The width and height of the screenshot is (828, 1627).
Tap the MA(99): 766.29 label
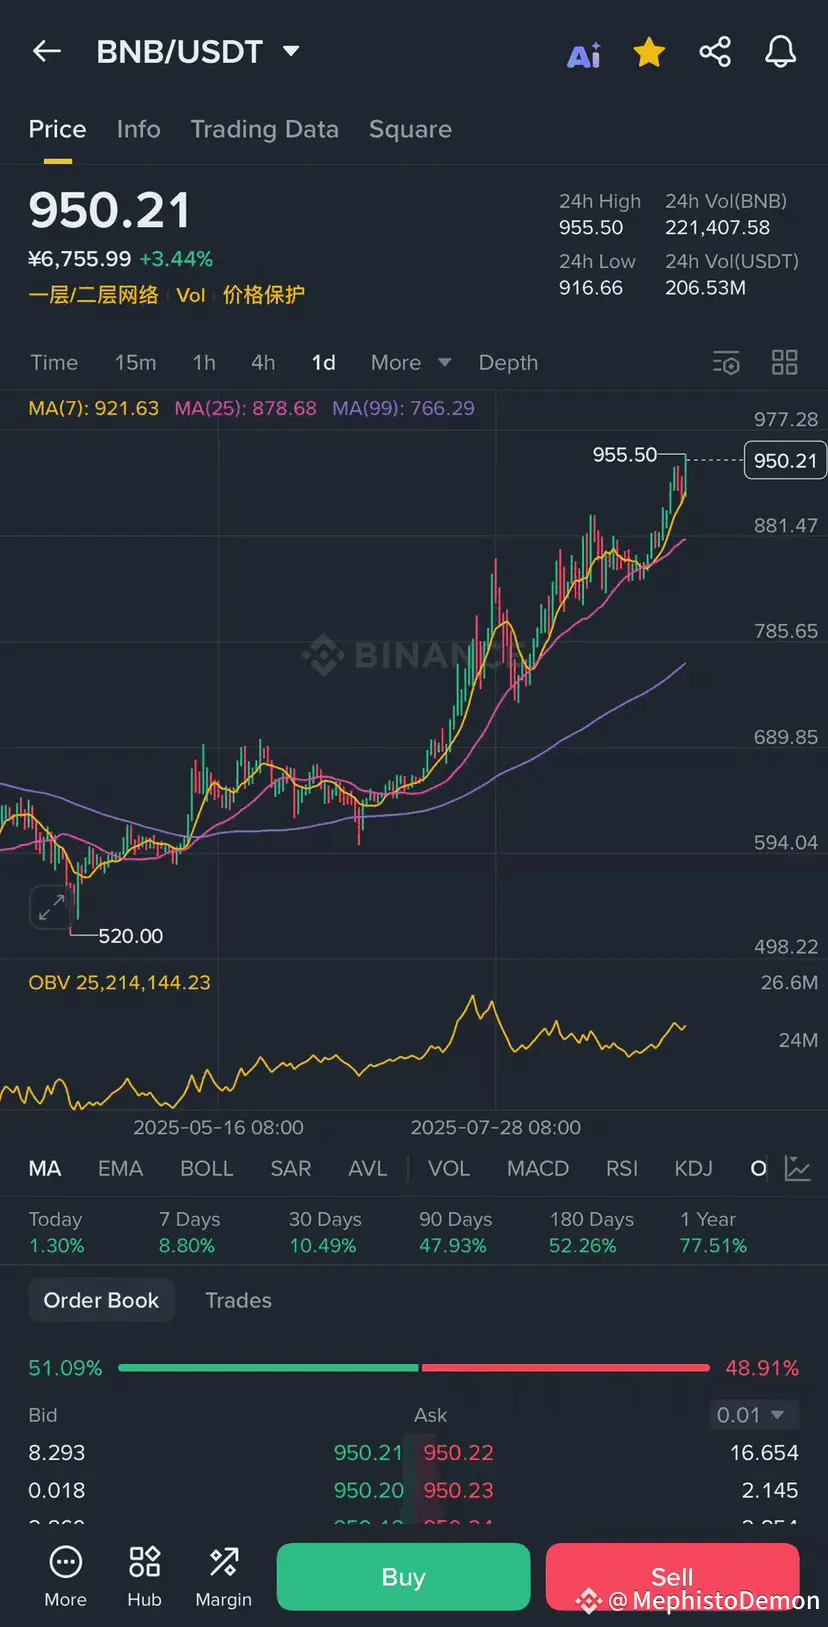(x=403, y=408)
